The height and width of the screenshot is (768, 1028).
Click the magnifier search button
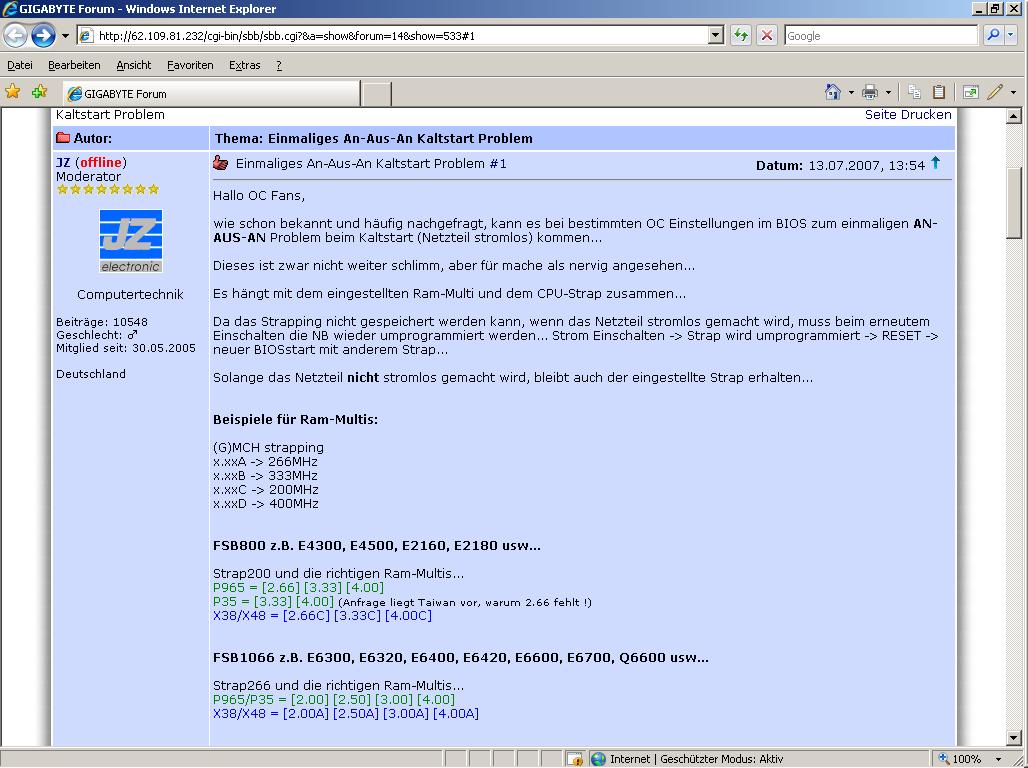pyautogui.click(x=993, y=35)
